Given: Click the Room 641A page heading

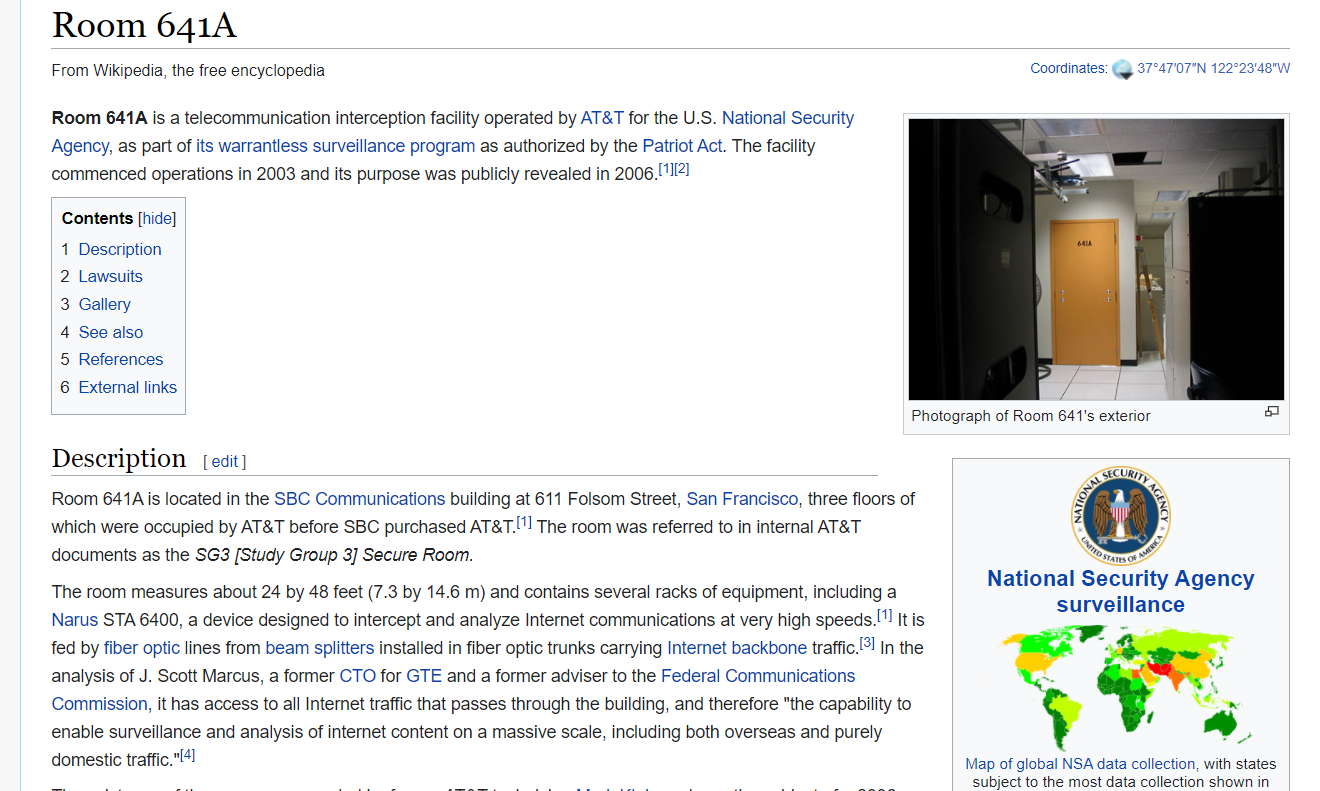Looking at the screenshot, I should coord(144,25).
